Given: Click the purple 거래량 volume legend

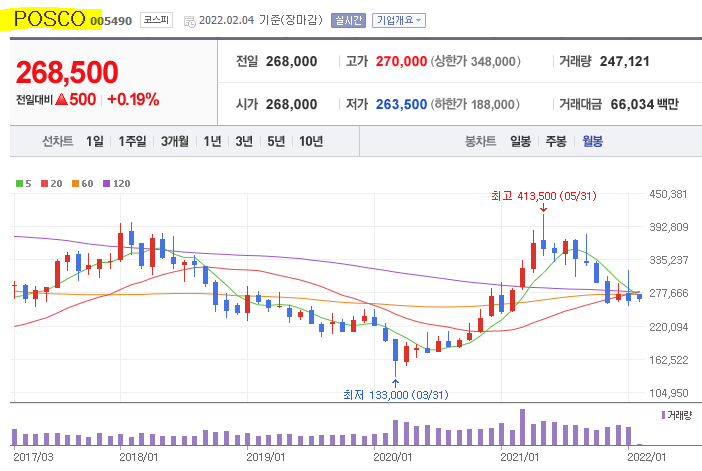Looking at the screenshot, I should tap(677, 415).
